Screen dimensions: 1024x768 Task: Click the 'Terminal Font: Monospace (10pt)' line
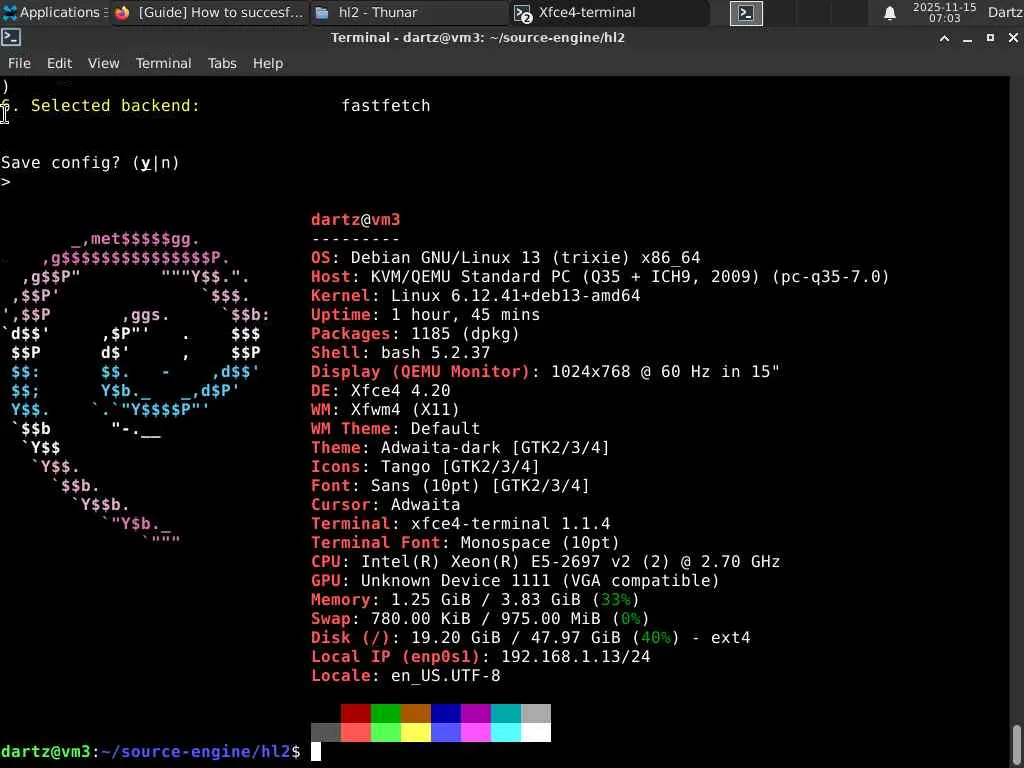click(x=465, y=543)
